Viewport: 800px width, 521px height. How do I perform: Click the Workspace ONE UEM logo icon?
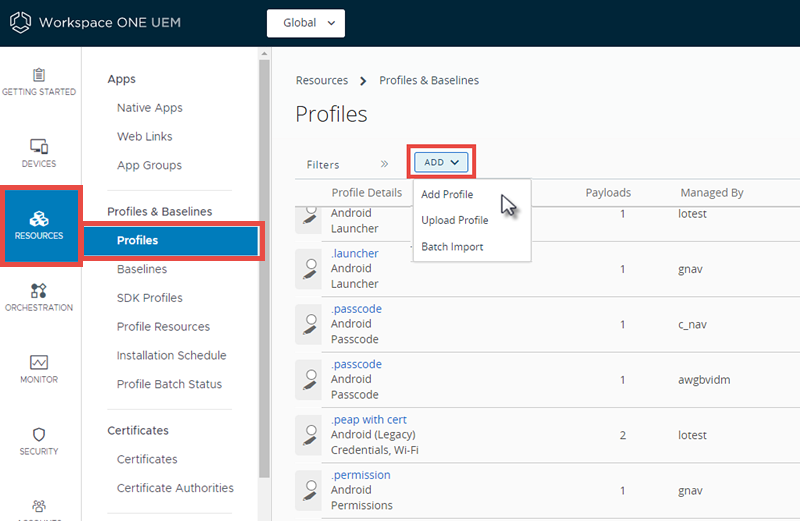20,22
